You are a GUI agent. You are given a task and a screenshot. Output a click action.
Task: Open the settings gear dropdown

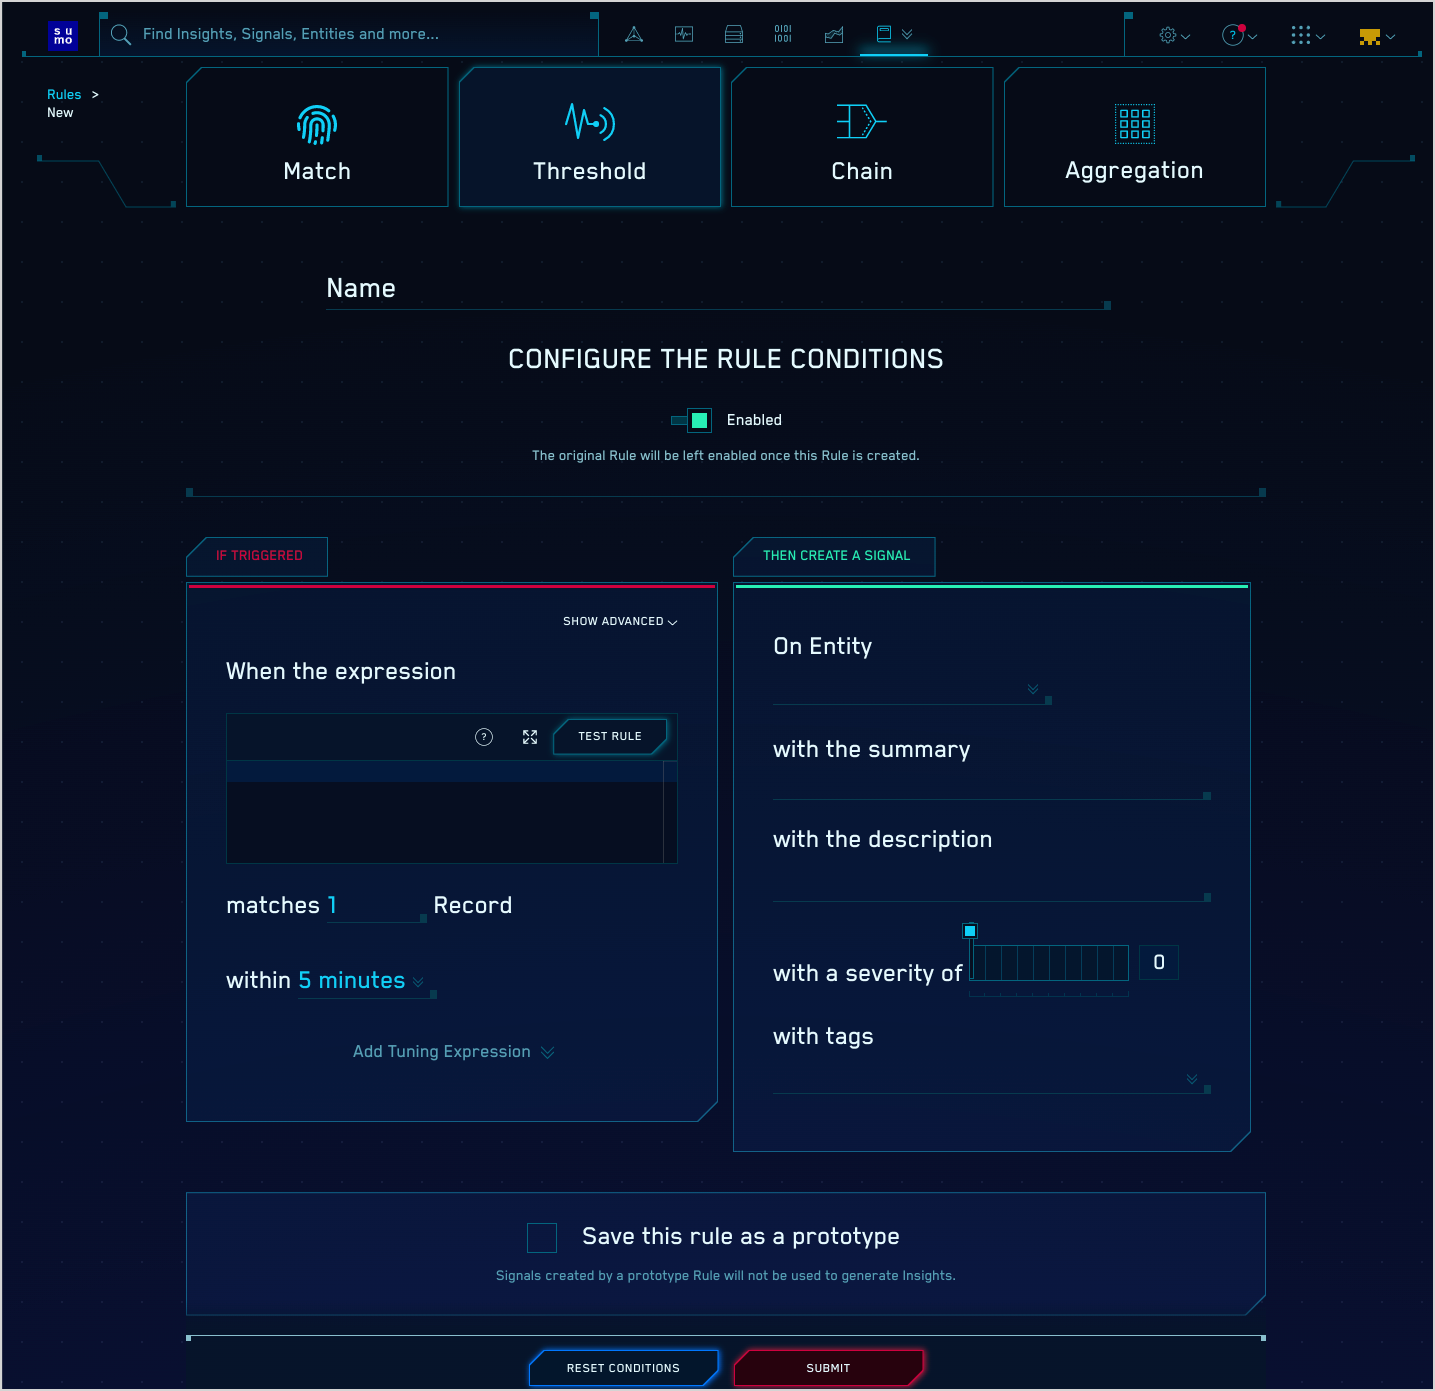1174,36
